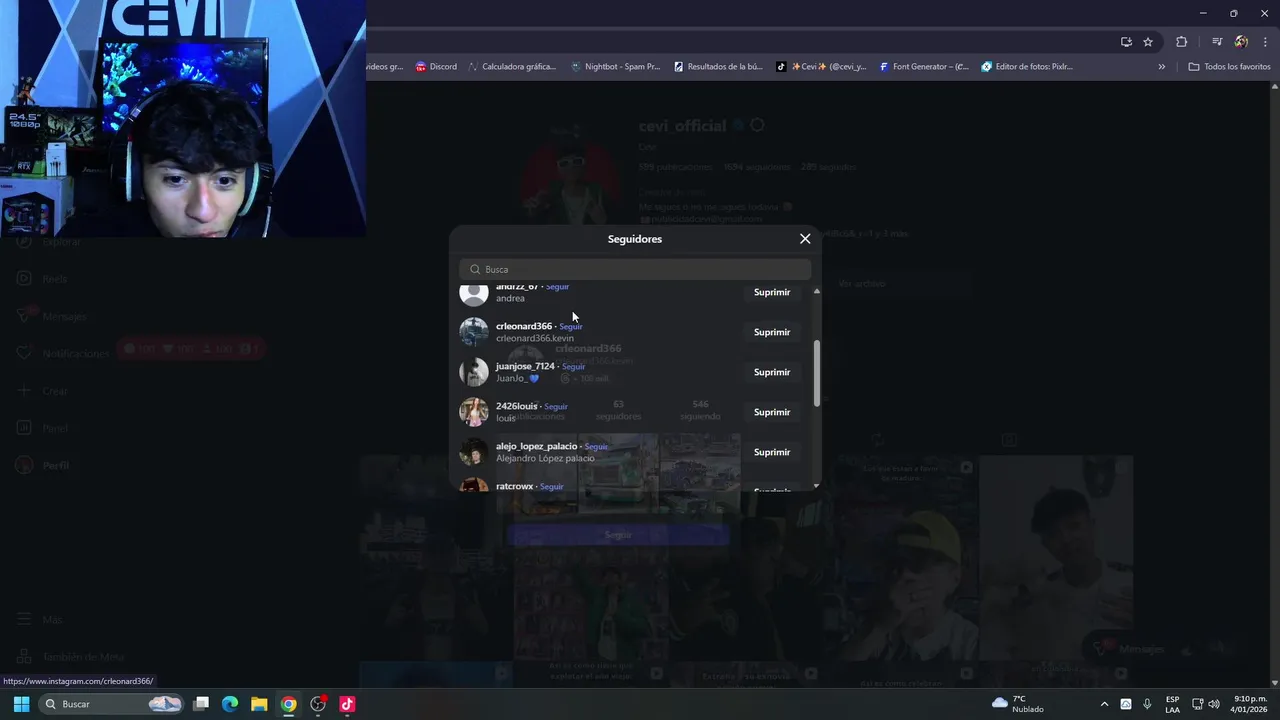This screenshot has height=720, width=1280.
Task: Click 2426louis's profile picture
Action: (x=474, y=412)
